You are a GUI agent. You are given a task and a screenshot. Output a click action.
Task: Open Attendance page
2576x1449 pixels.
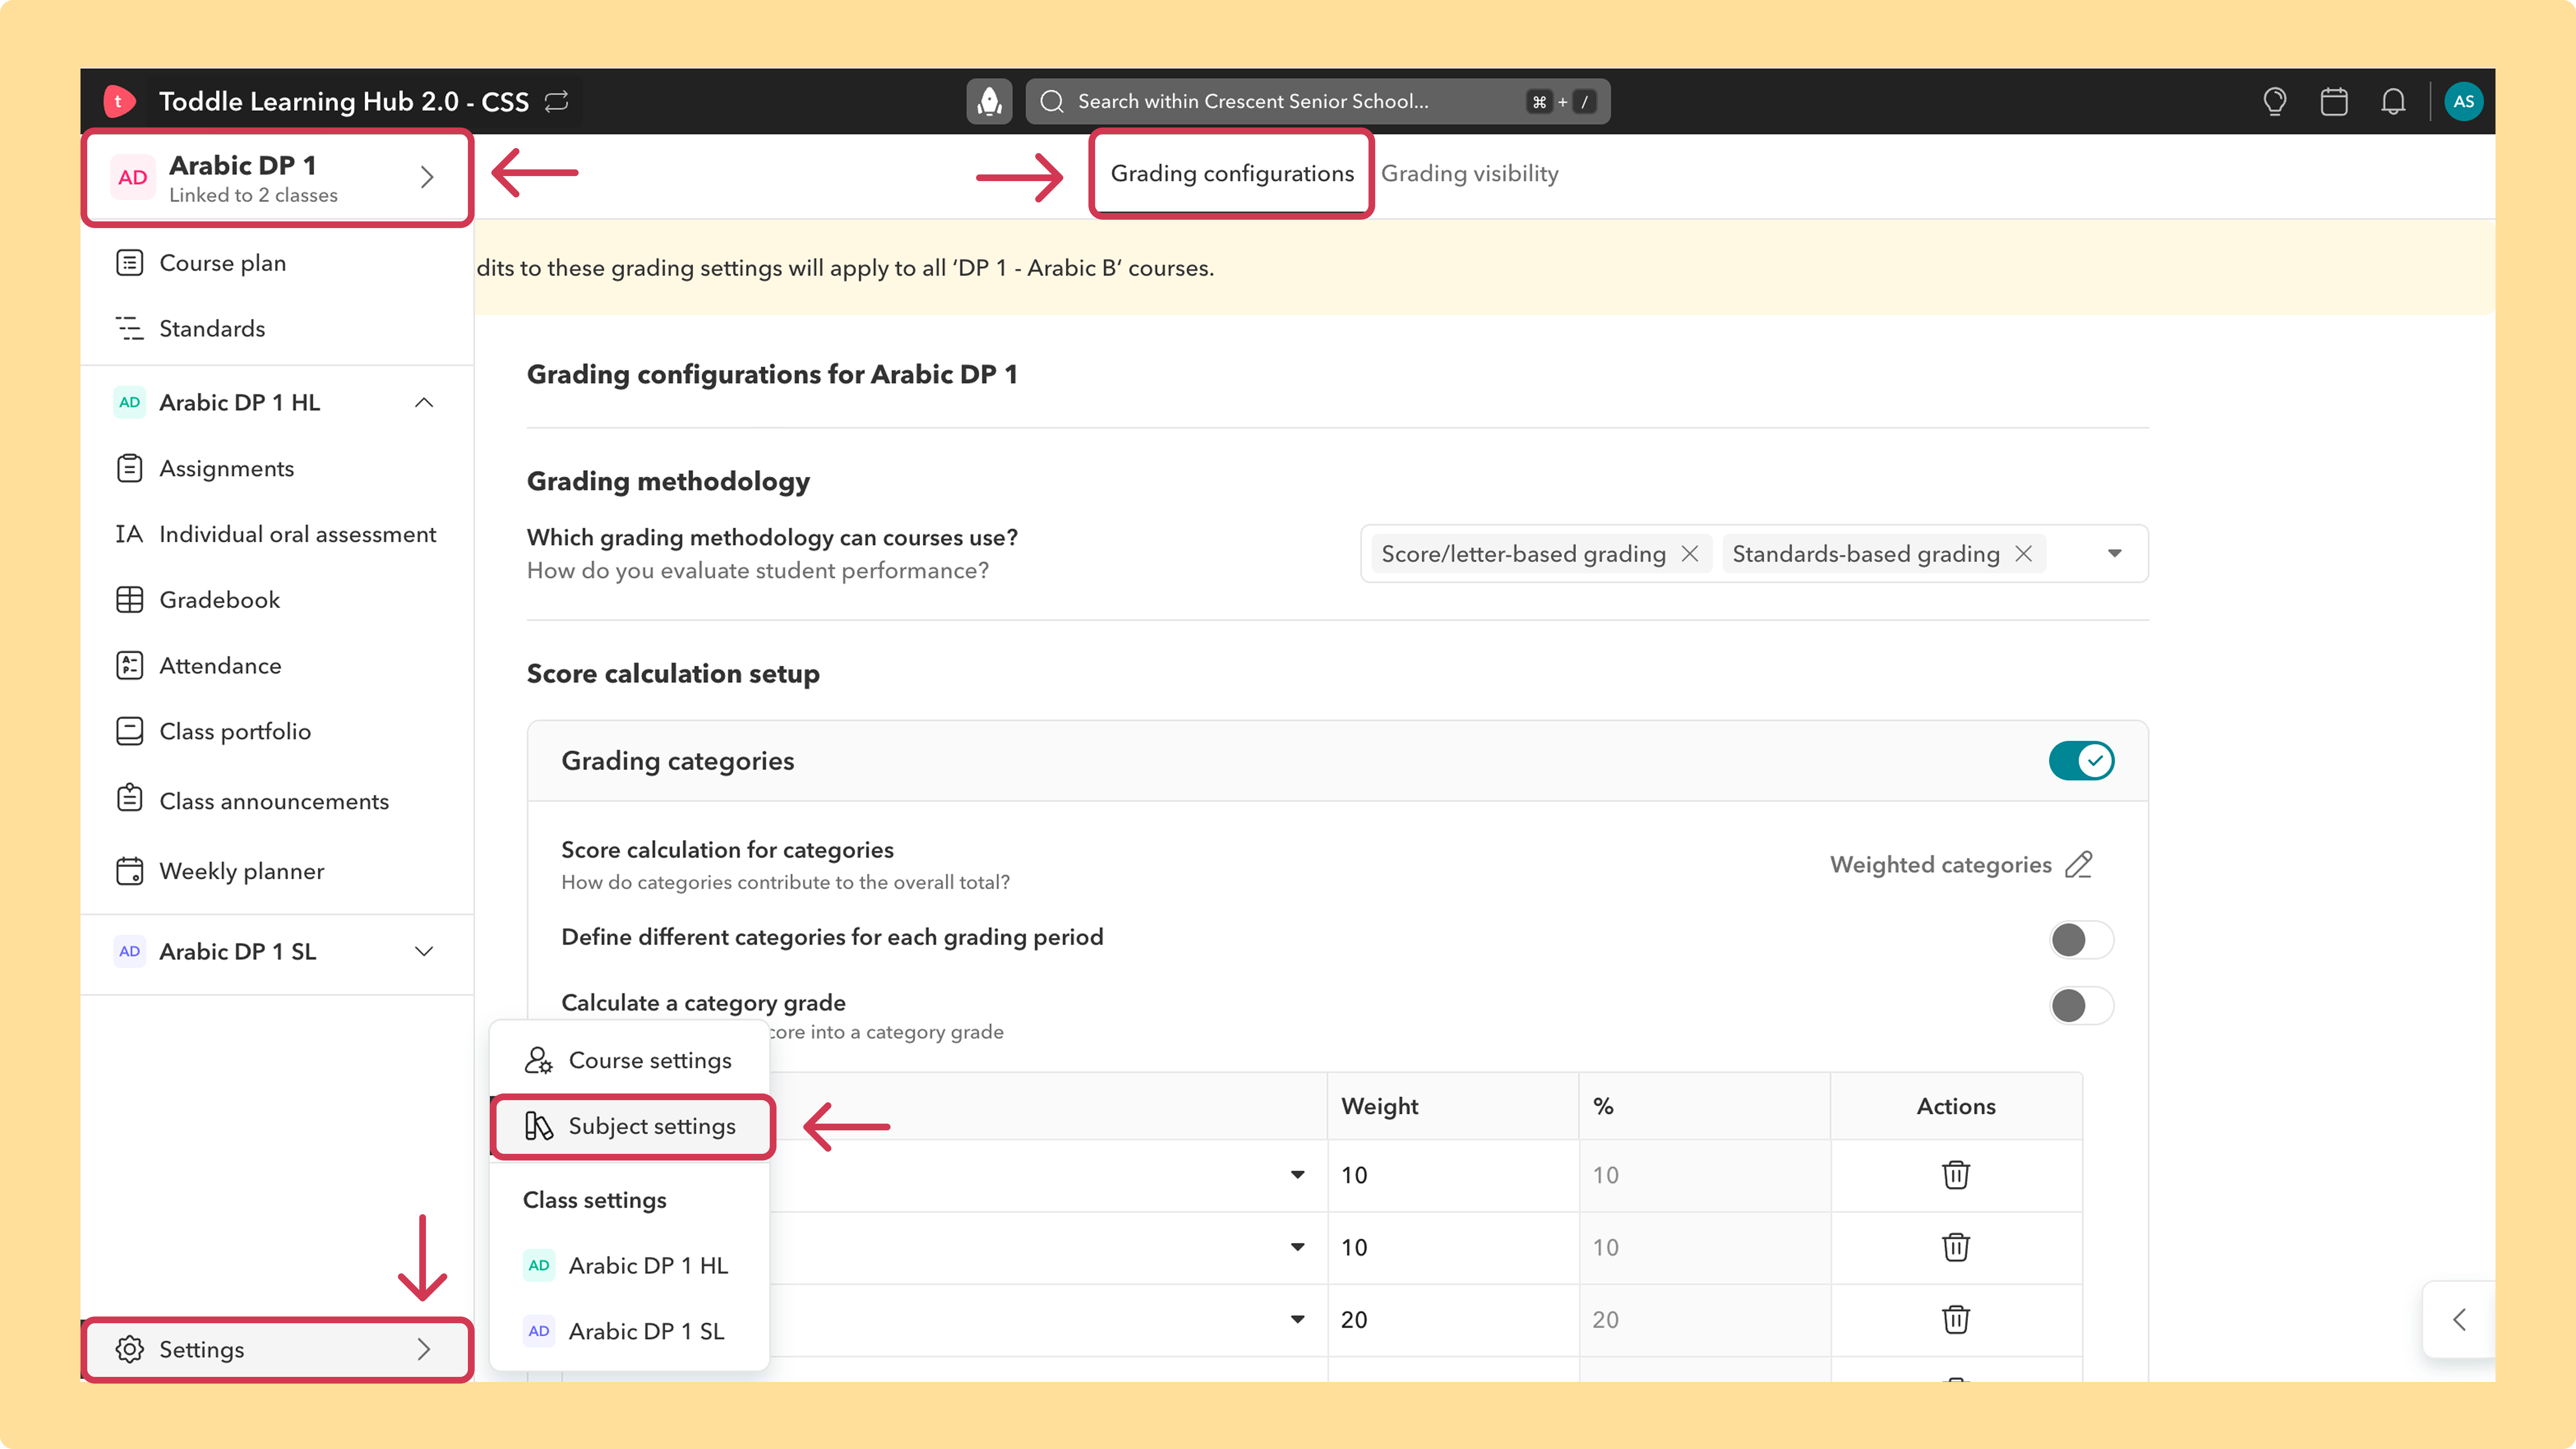(x=277, y=666)
